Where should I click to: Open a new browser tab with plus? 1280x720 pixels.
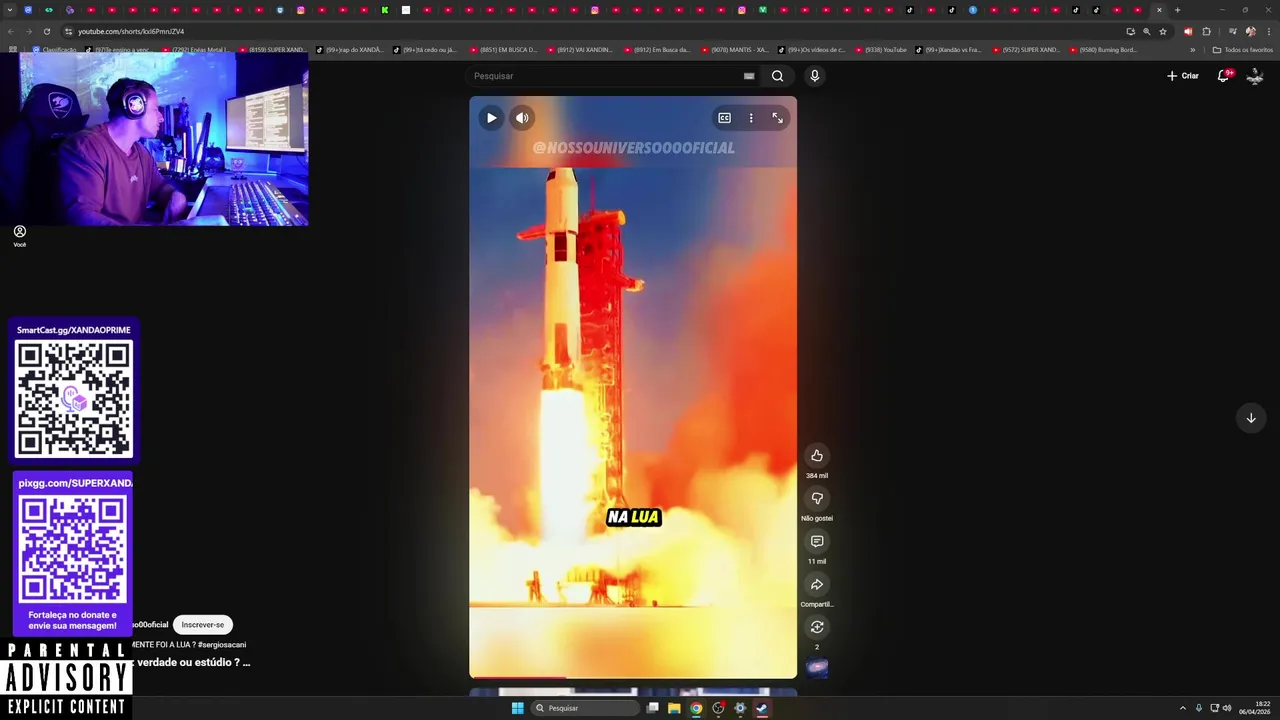(1177, 10)
